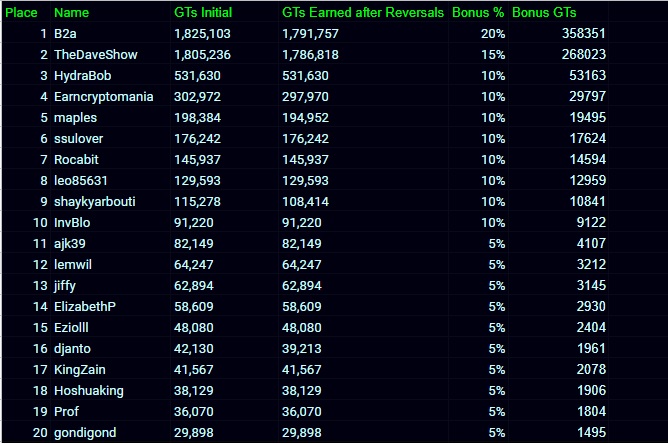Click earned value '1,786,818'
The height and width of the screenshot is (444, 668).
[x=310, y=55]
